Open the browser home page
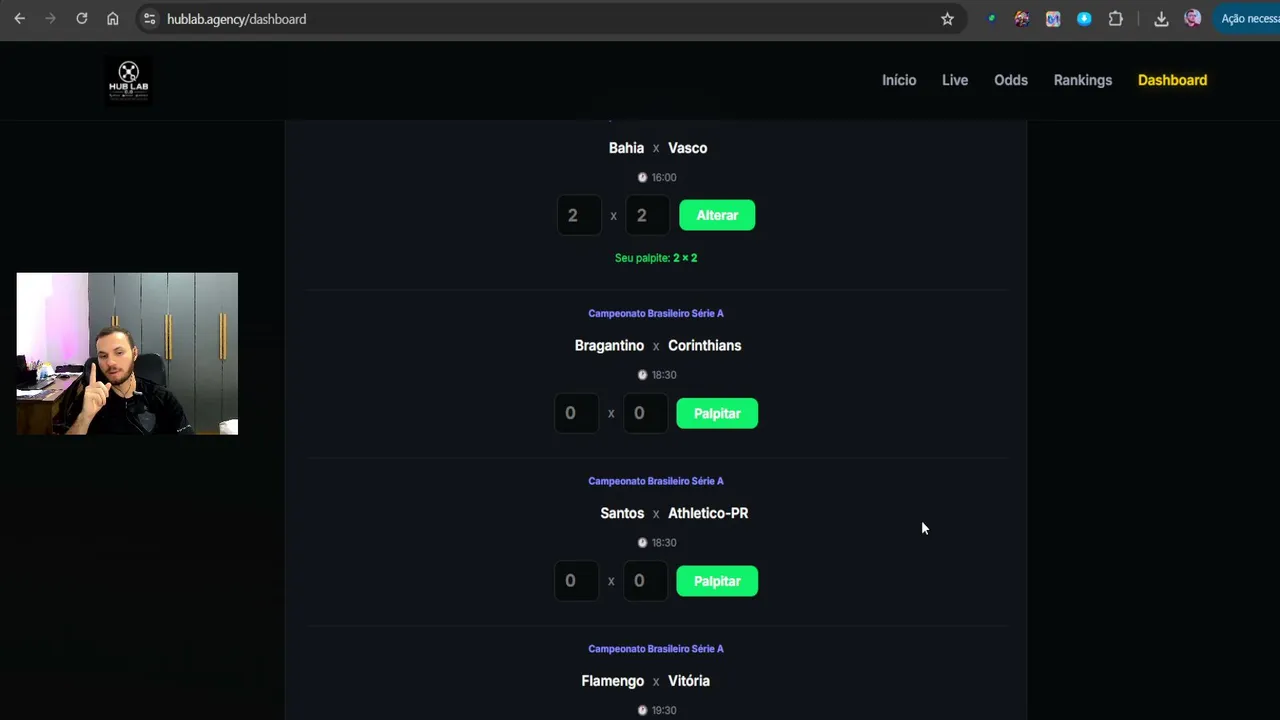Image resolution: width=1280 pixels, height=720 pixels. [113, 19]
